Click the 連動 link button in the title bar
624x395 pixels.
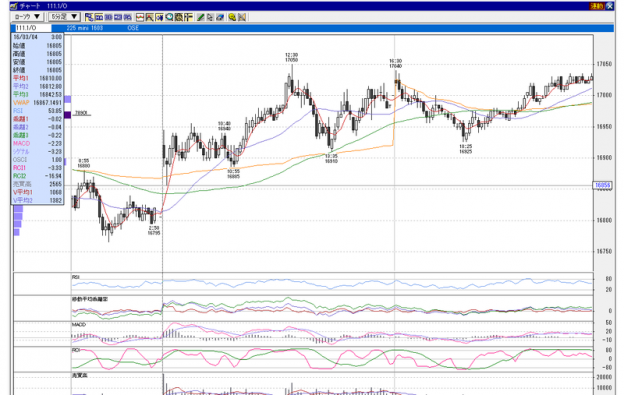click(597, 6)
